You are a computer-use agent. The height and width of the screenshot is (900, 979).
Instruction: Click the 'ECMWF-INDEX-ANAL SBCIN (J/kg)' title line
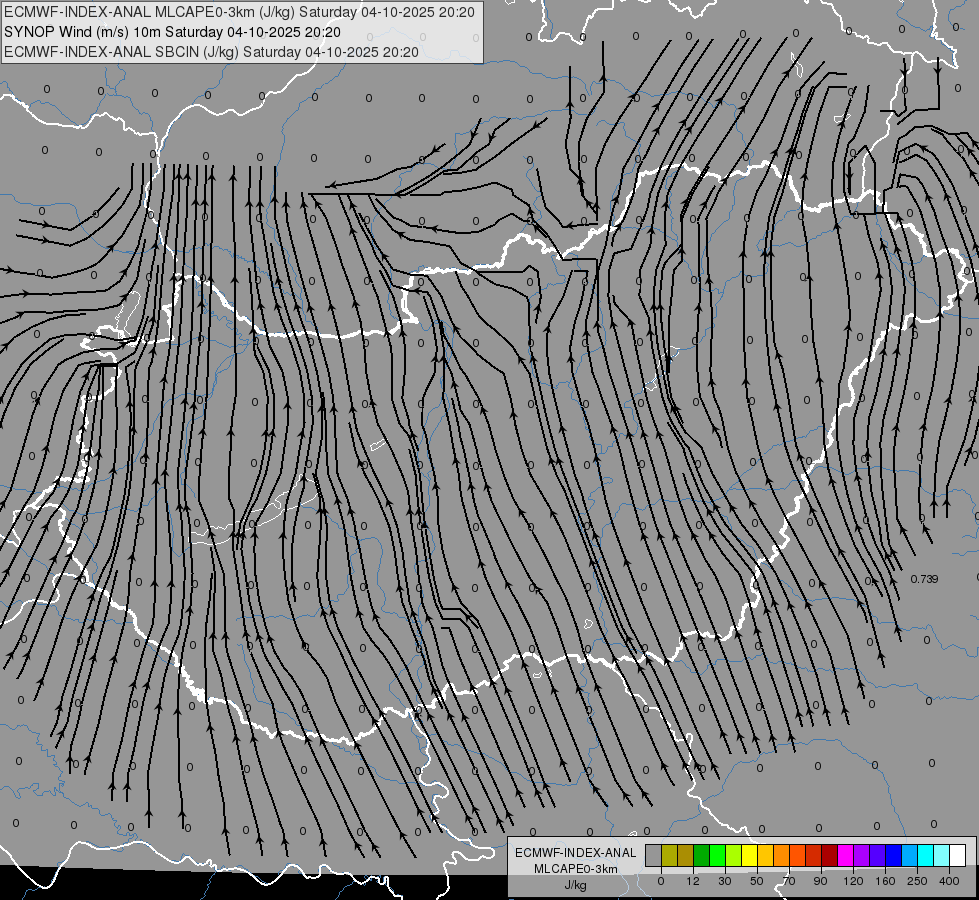click(211, 52)
